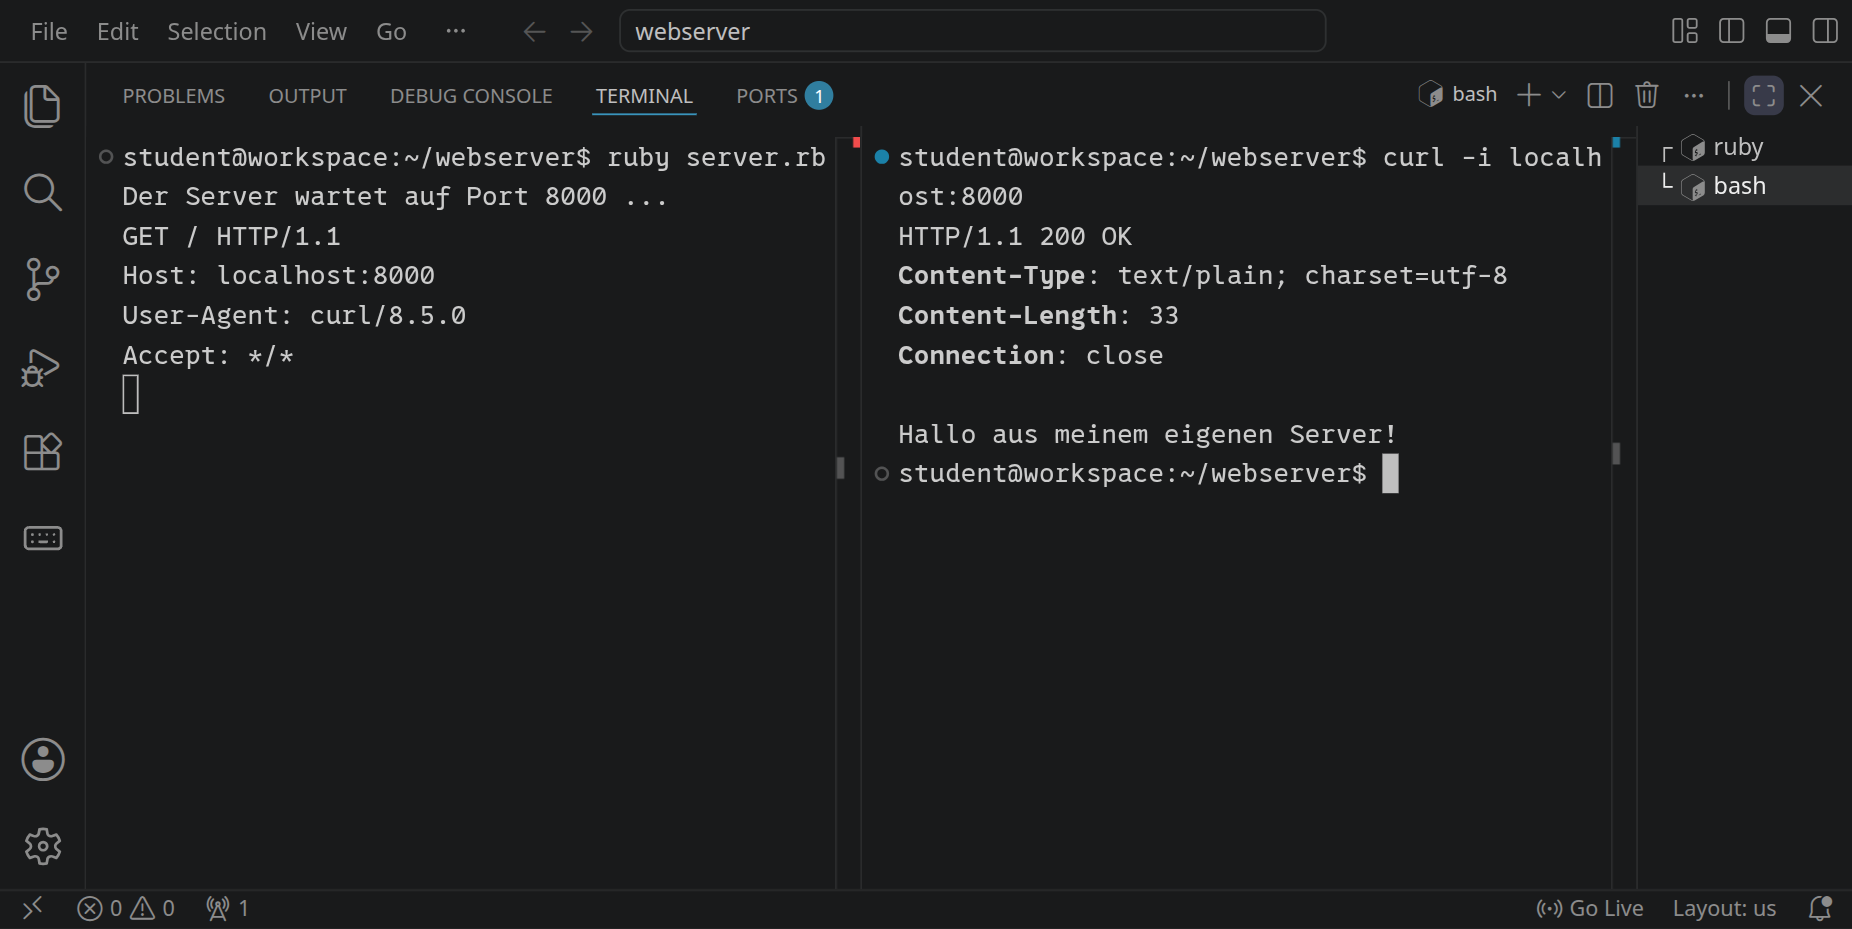Switch to the PROBLEMS tab
1852x929 pixels.
[x=174, y=96]
